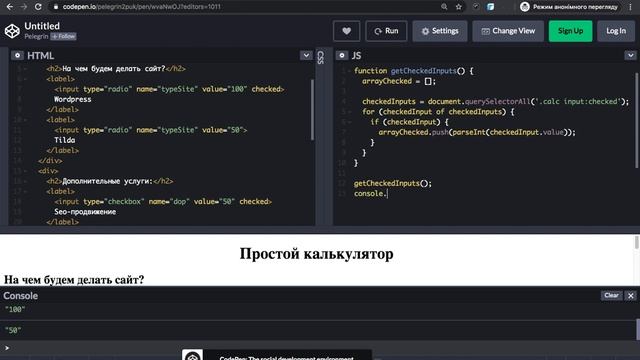Collapse the label fold arrow on line 6

pyautogui.click(x=25, y=79)
